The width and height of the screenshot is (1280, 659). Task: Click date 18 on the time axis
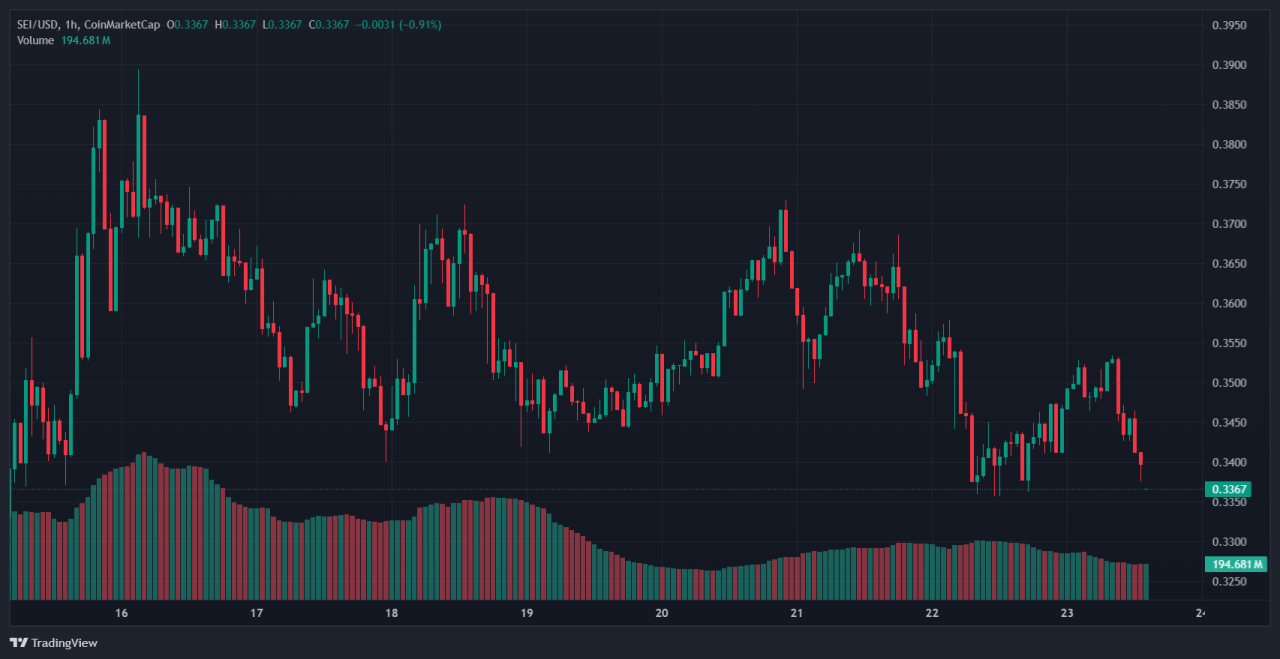click(x=391, y=613)
